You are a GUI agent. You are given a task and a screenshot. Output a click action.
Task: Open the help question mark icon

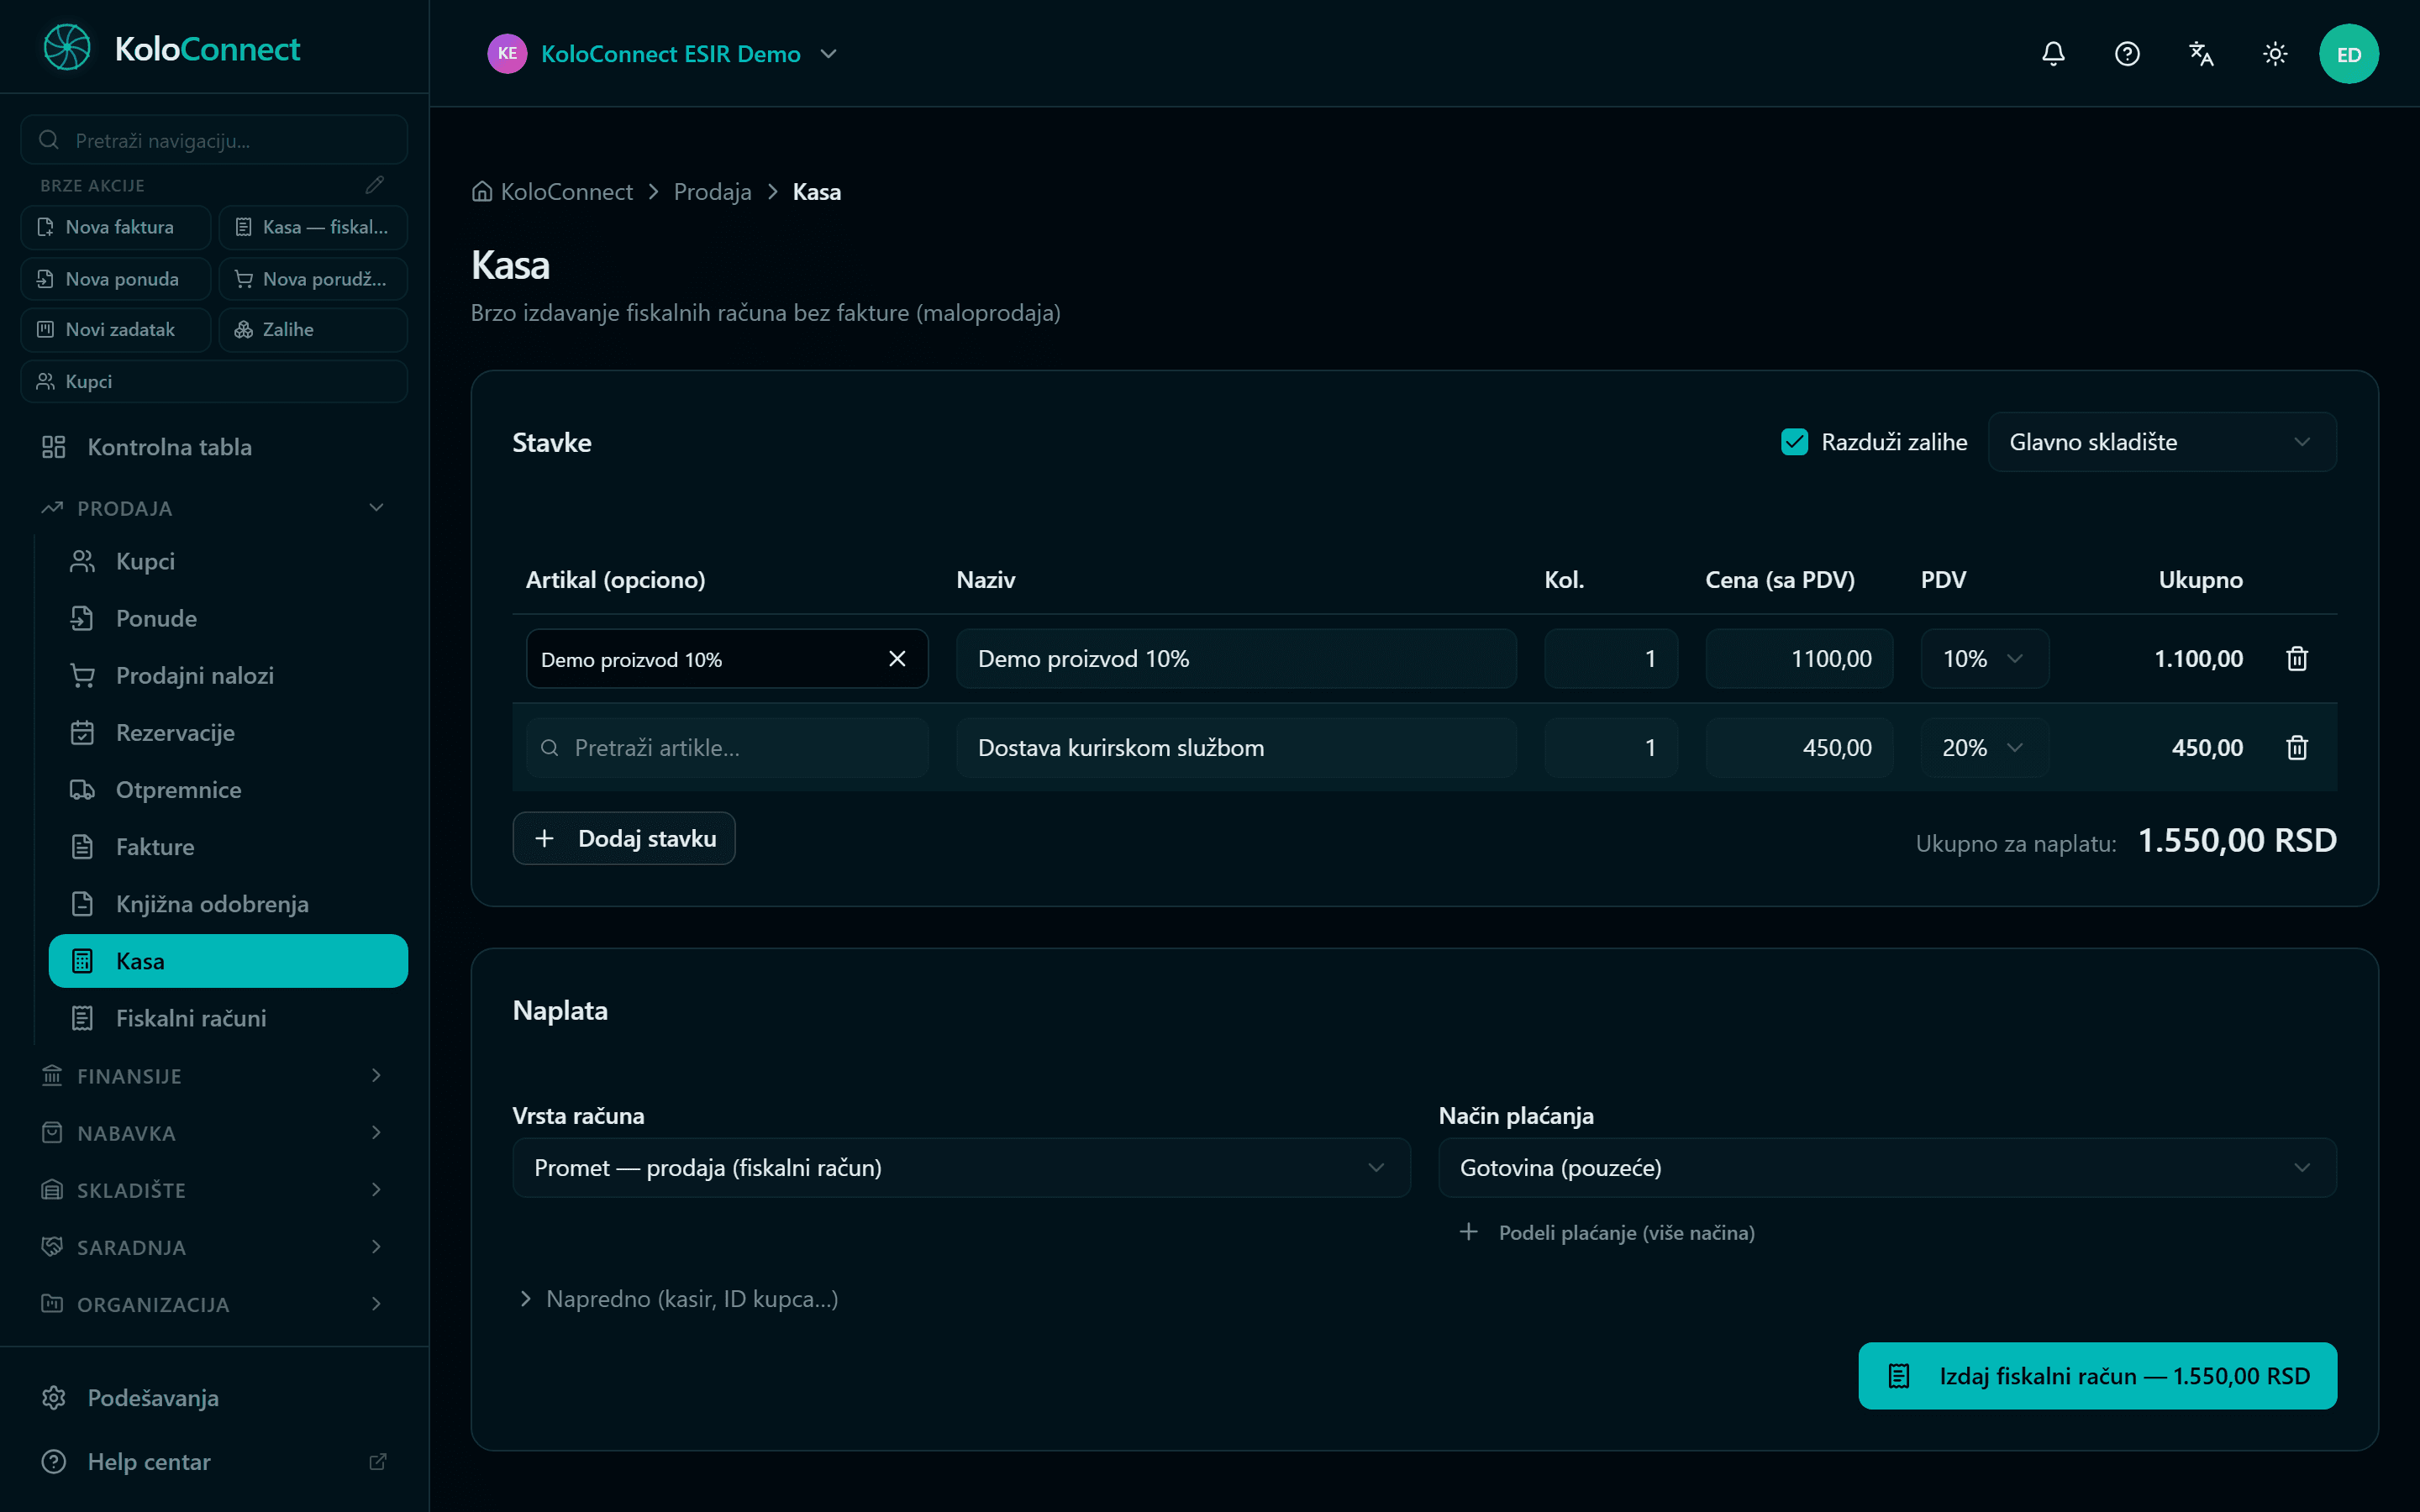tap(2127, 54)
